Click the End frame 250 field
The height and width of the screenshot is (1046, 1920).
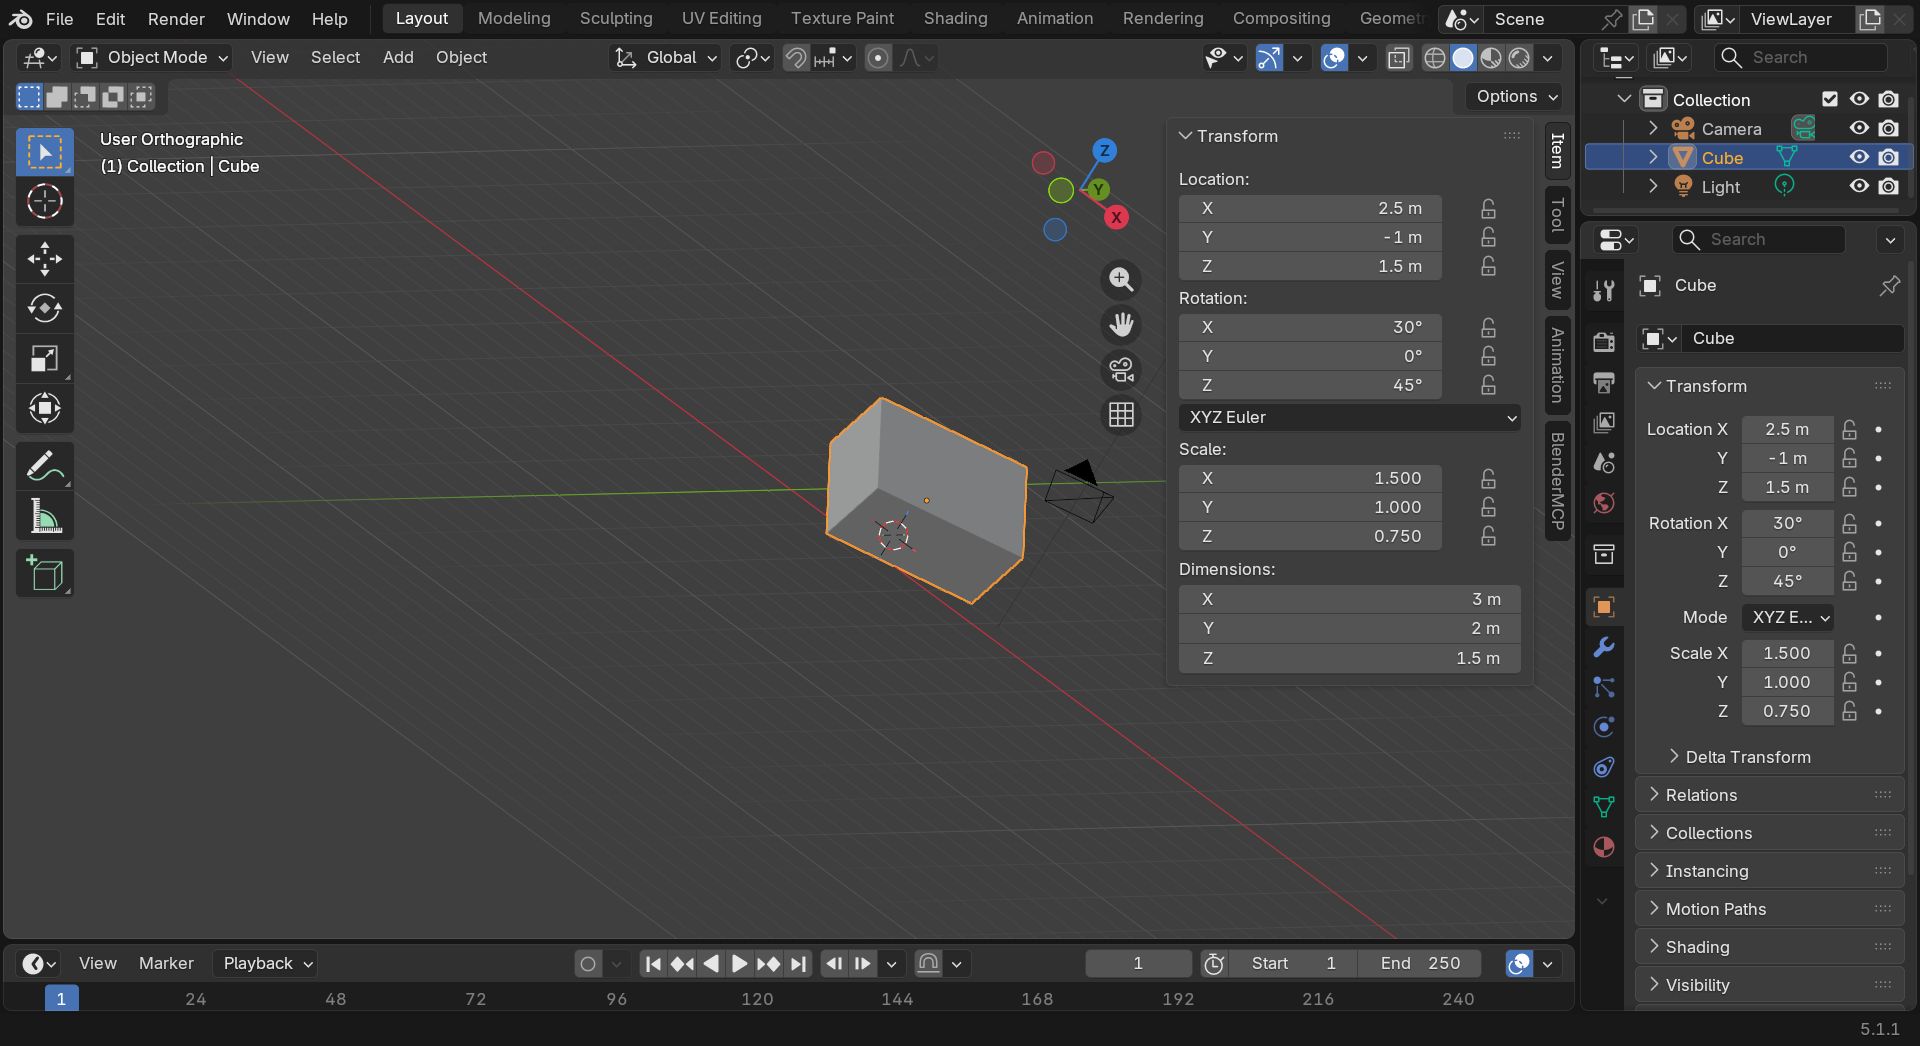tap(1420, 963)
